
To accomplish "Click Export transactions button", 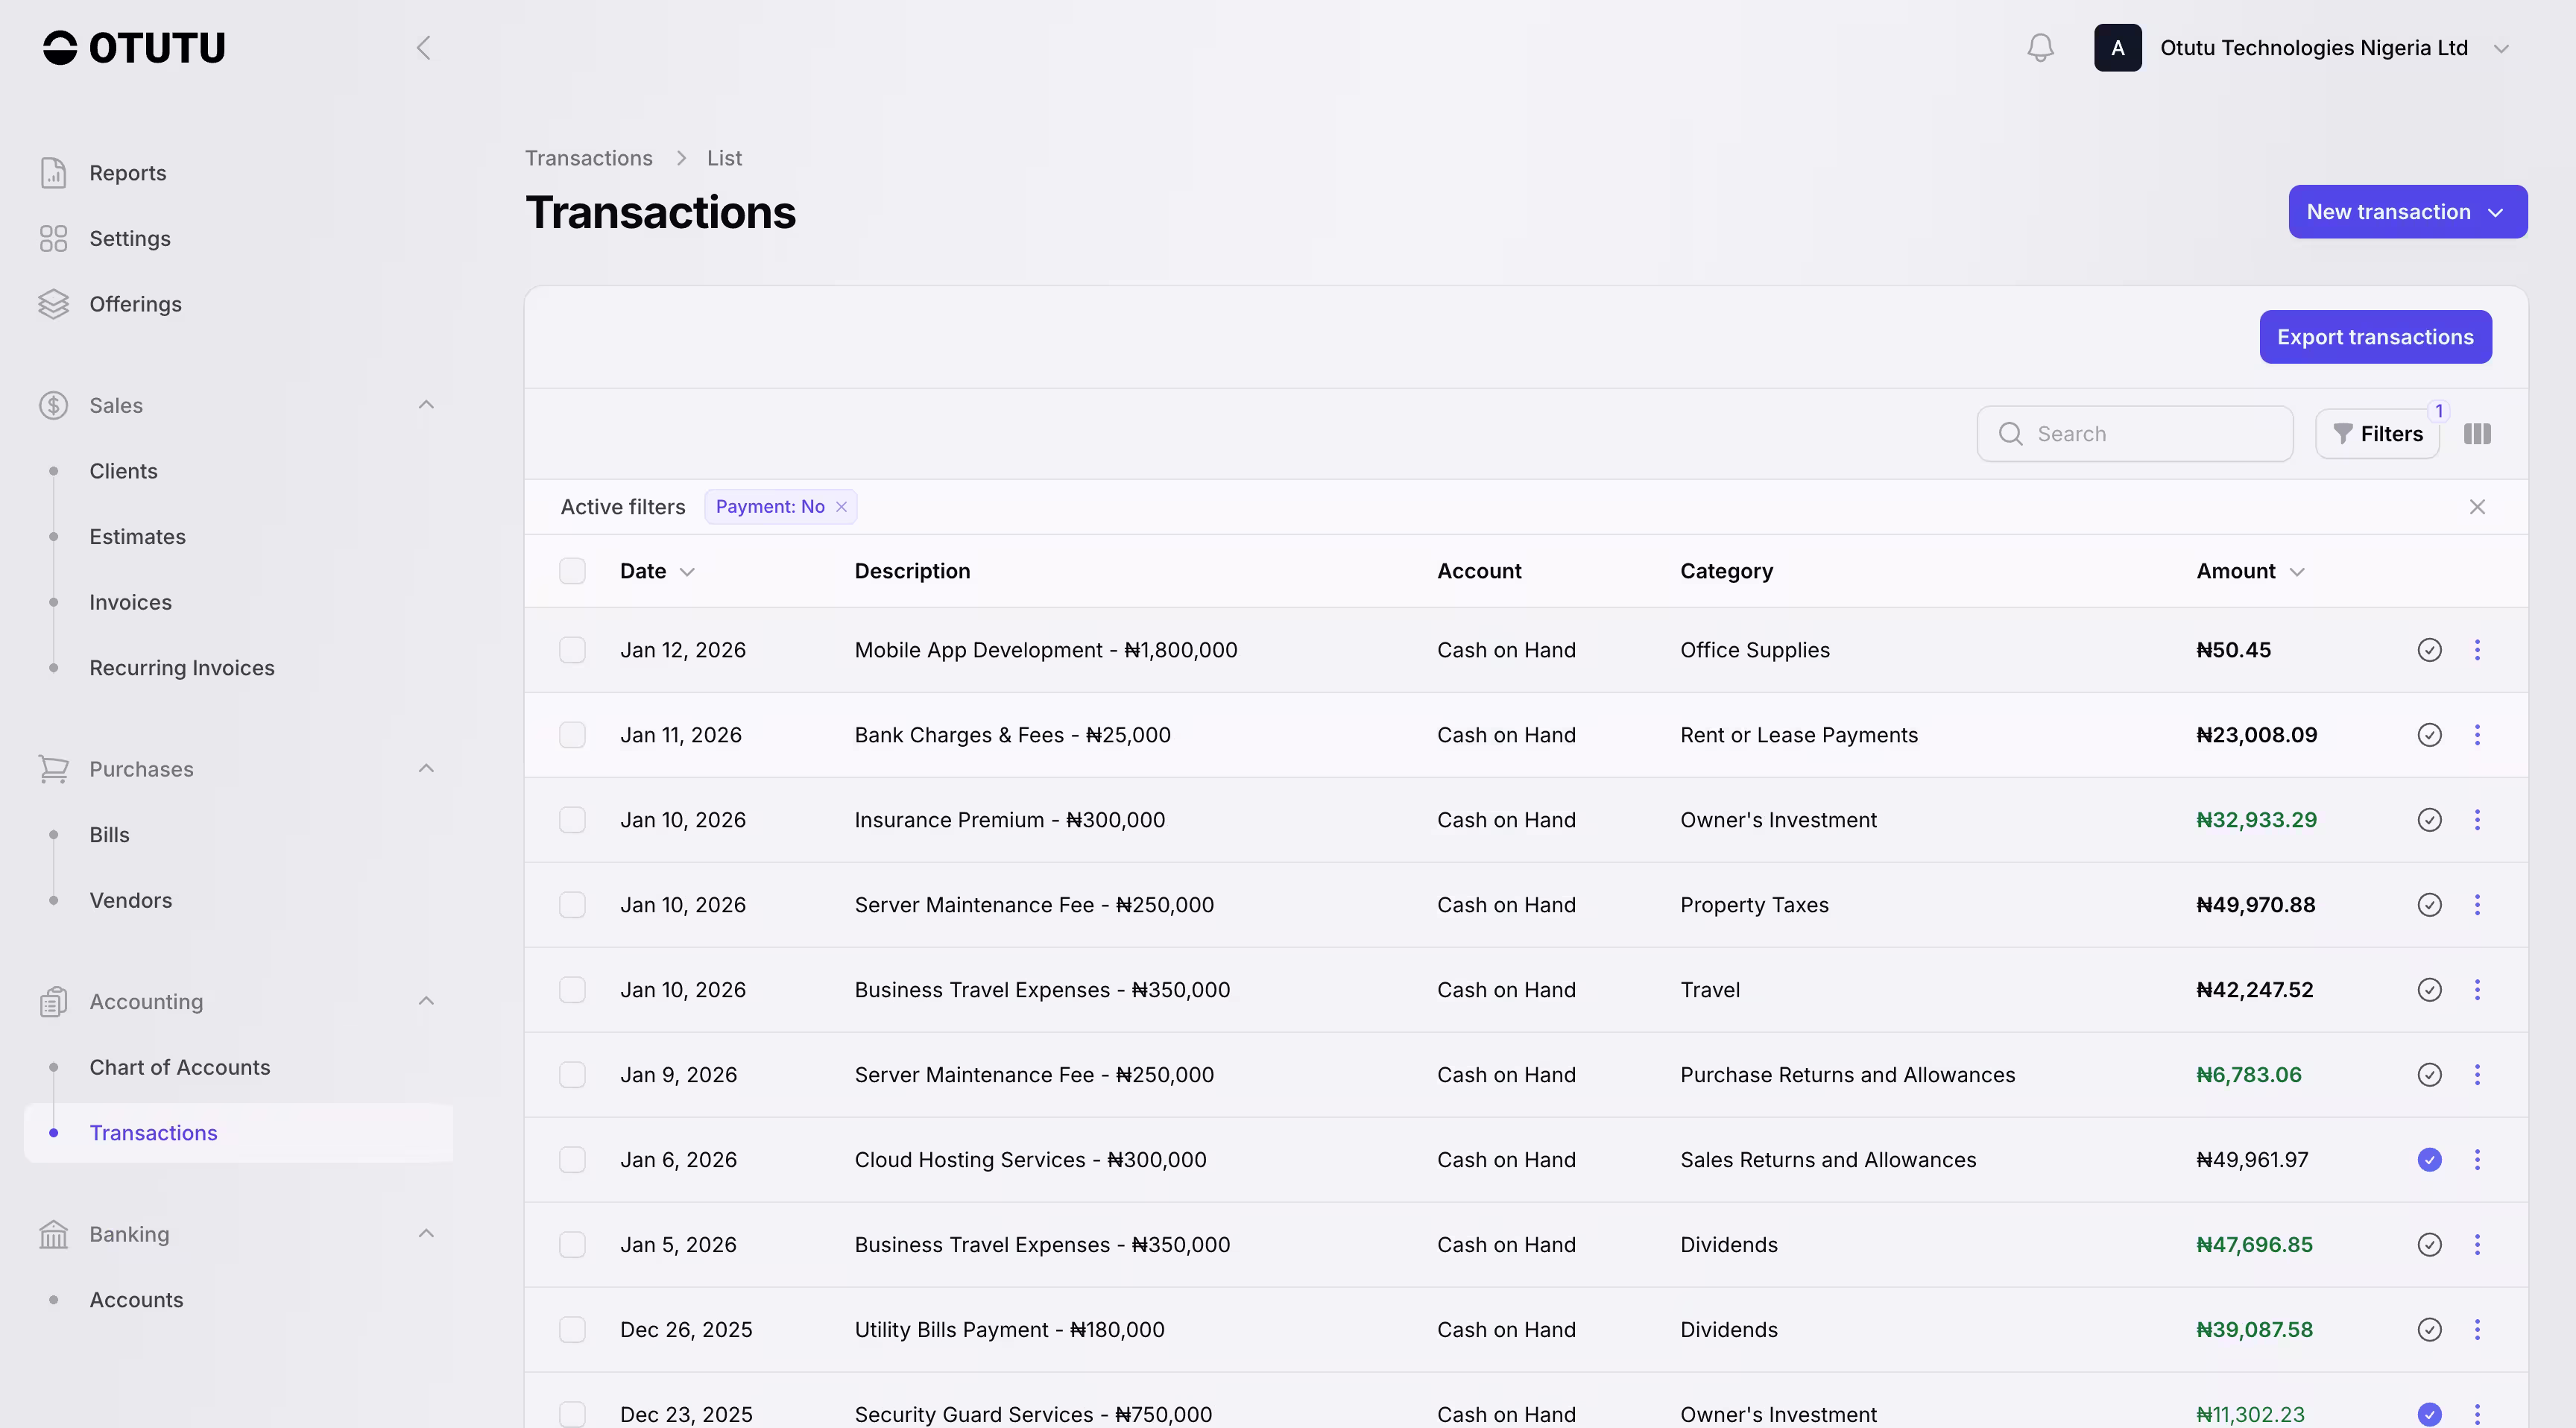I will pyautogui.click(x=2375, y=337).
